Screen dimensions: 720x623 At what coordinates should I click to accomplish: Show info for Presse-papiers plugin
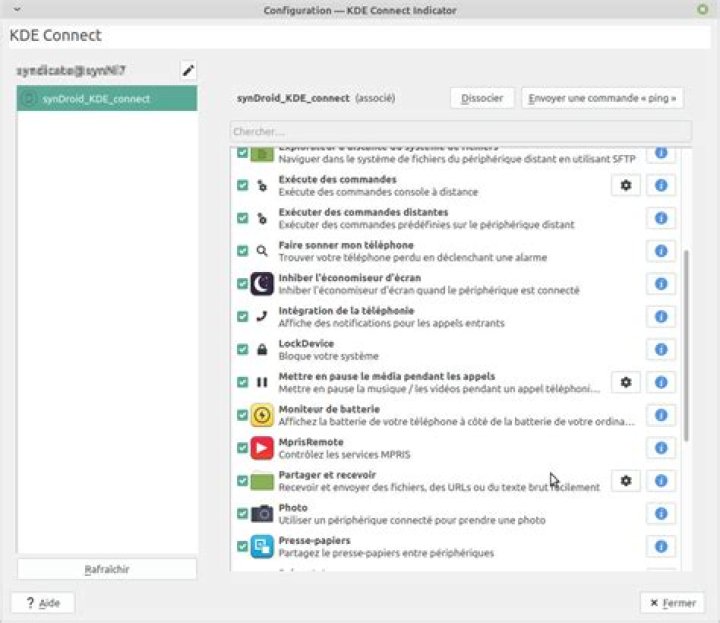point(661,546)
